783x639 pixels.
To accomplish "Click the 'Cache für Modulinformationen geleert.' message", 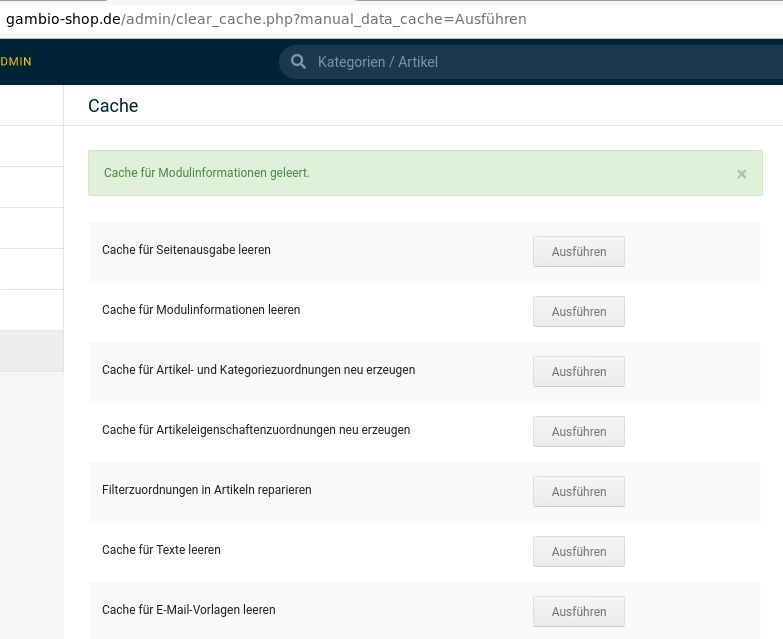I will coord(207,173).
